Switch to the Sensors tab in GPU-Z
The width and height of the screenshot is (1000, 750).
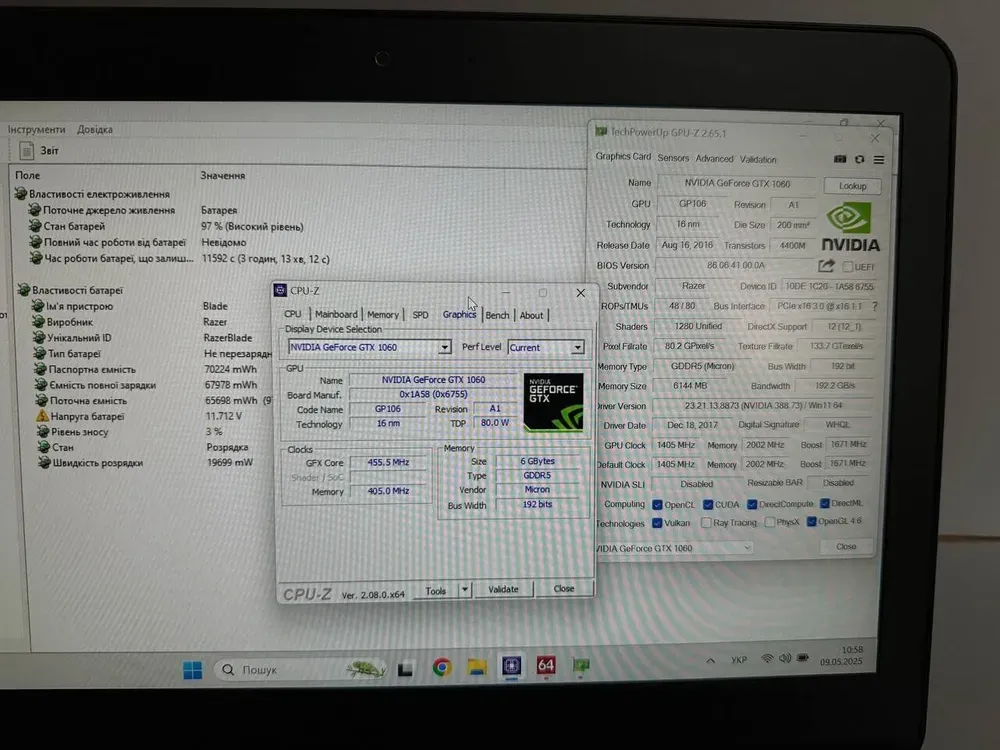tap(673, 158)
